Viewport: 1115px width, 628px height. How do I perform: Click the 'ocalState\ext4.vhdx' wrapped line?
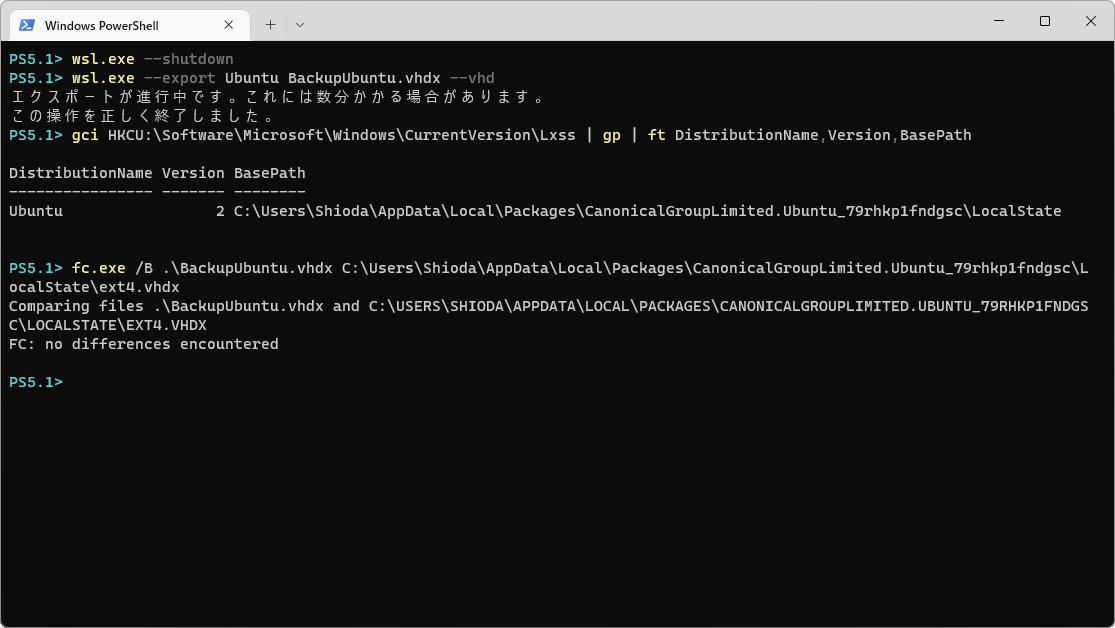[x=94, y=287]
